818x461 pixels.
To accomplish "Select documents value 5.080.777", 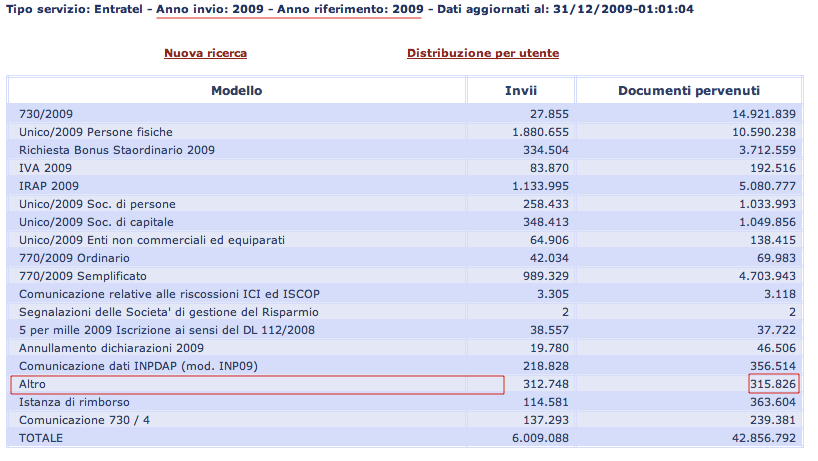I will (767, 186).
